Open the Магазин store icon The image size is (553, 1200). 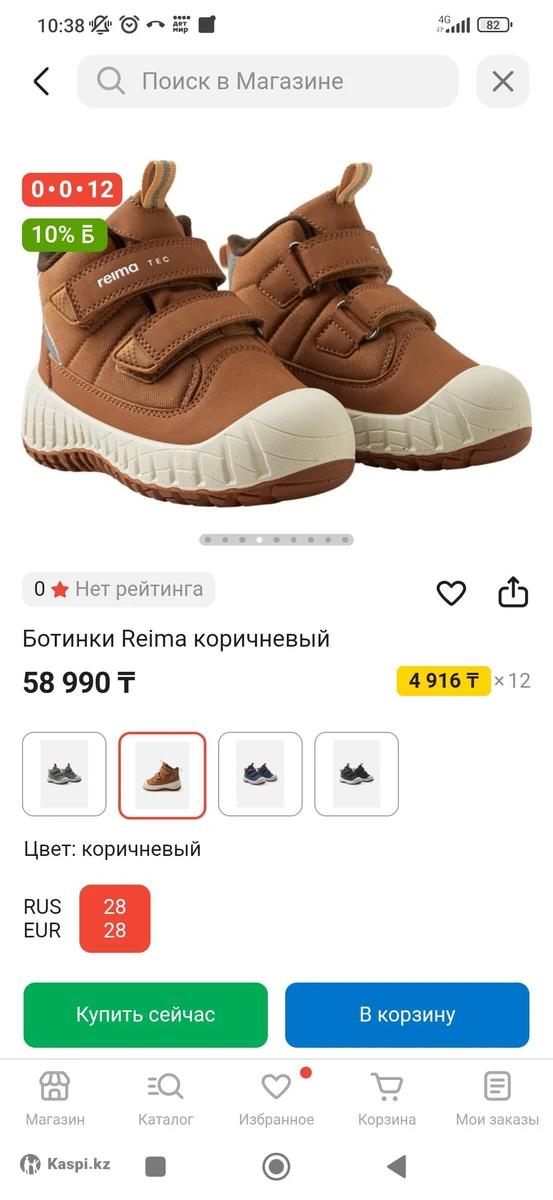coord(55,1086)
